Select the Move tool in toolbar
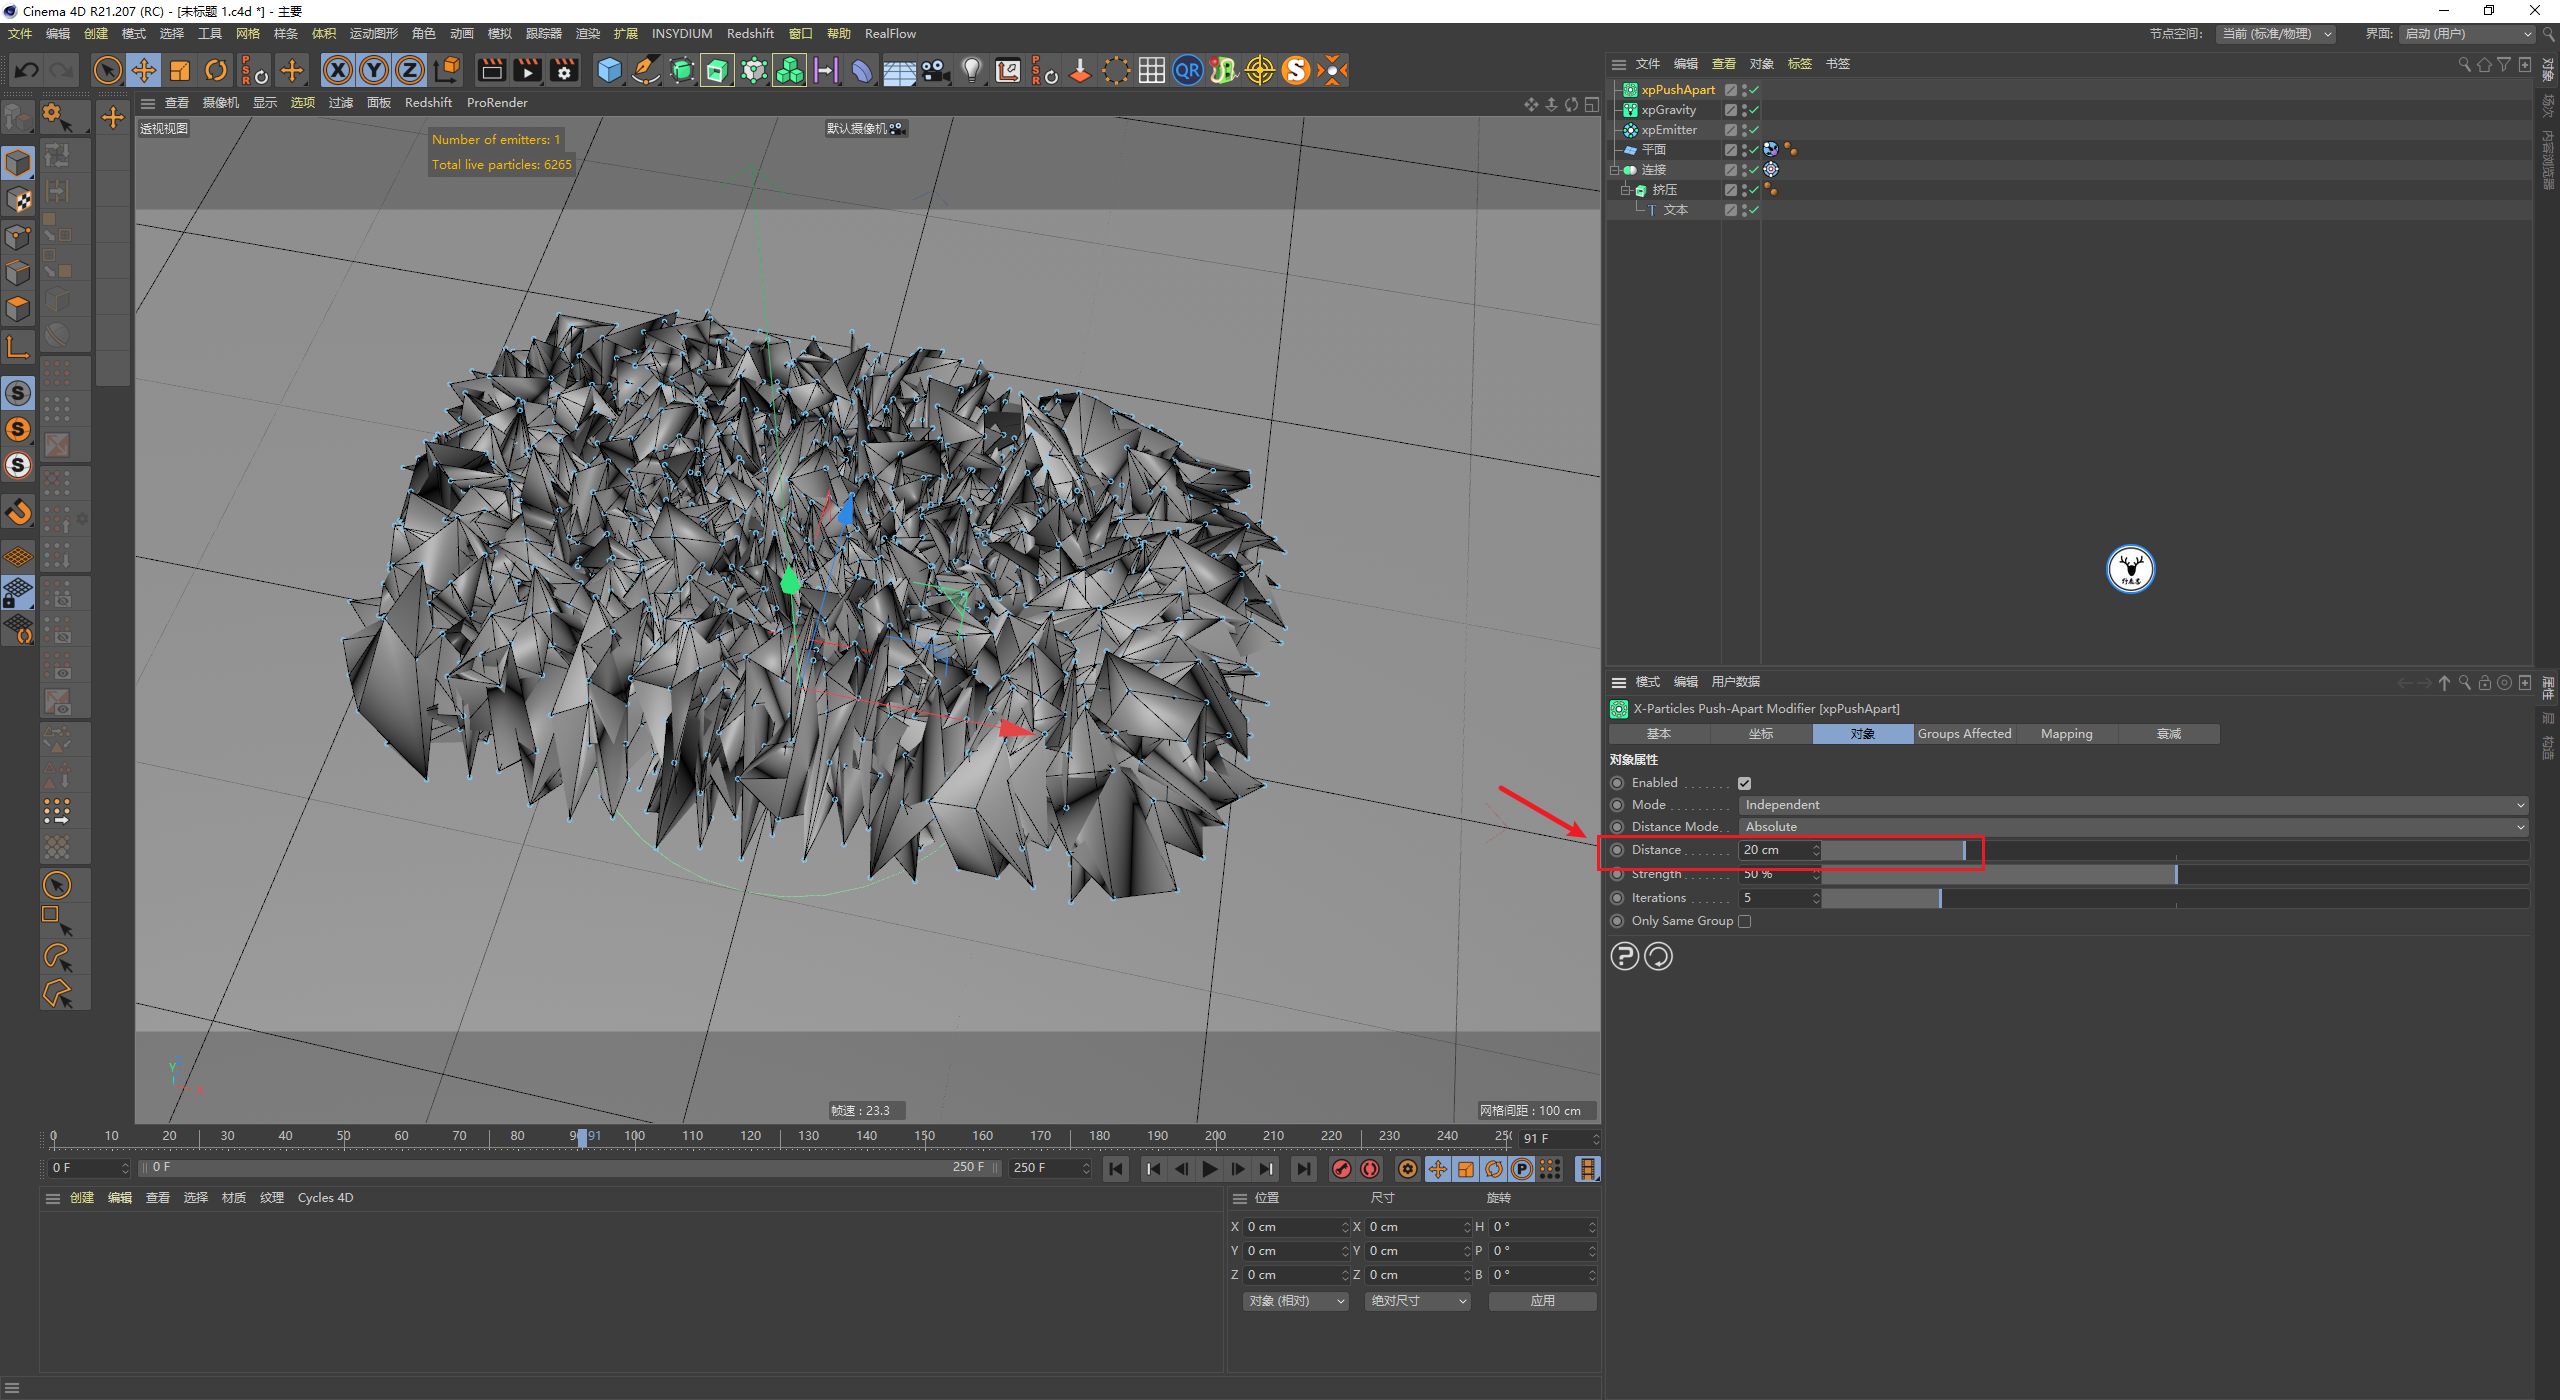Image resolution: width=2560 pixels, height=1400 pixels. click(x=144, y=70)
